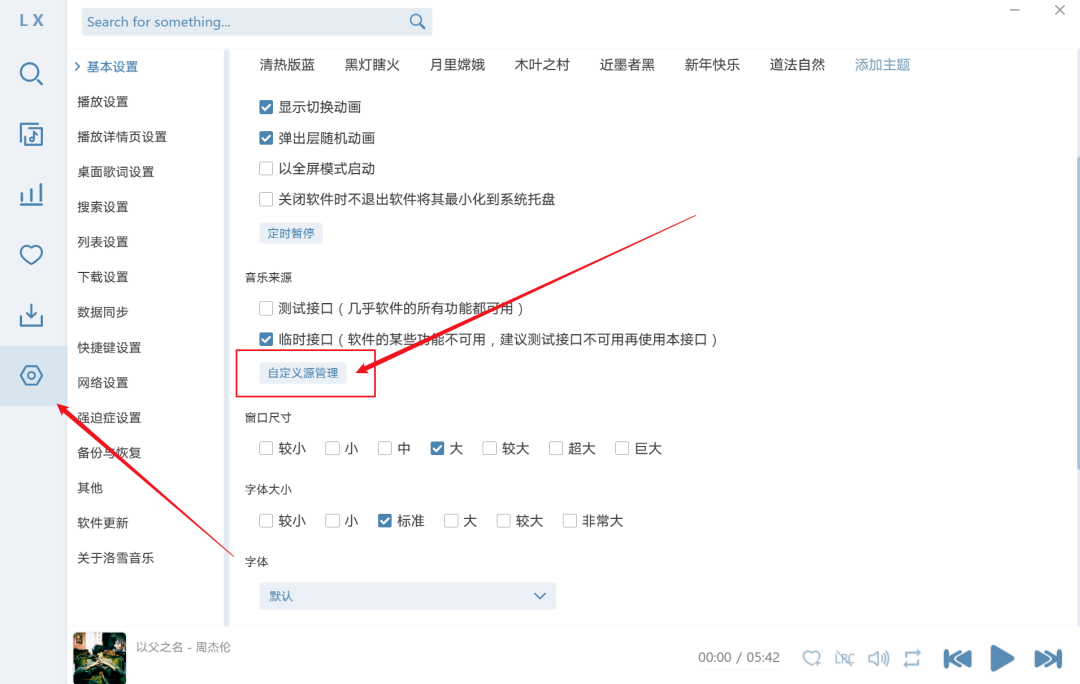
Task: Select 测试接口 music source option
Action: click(x=266, y=308)
